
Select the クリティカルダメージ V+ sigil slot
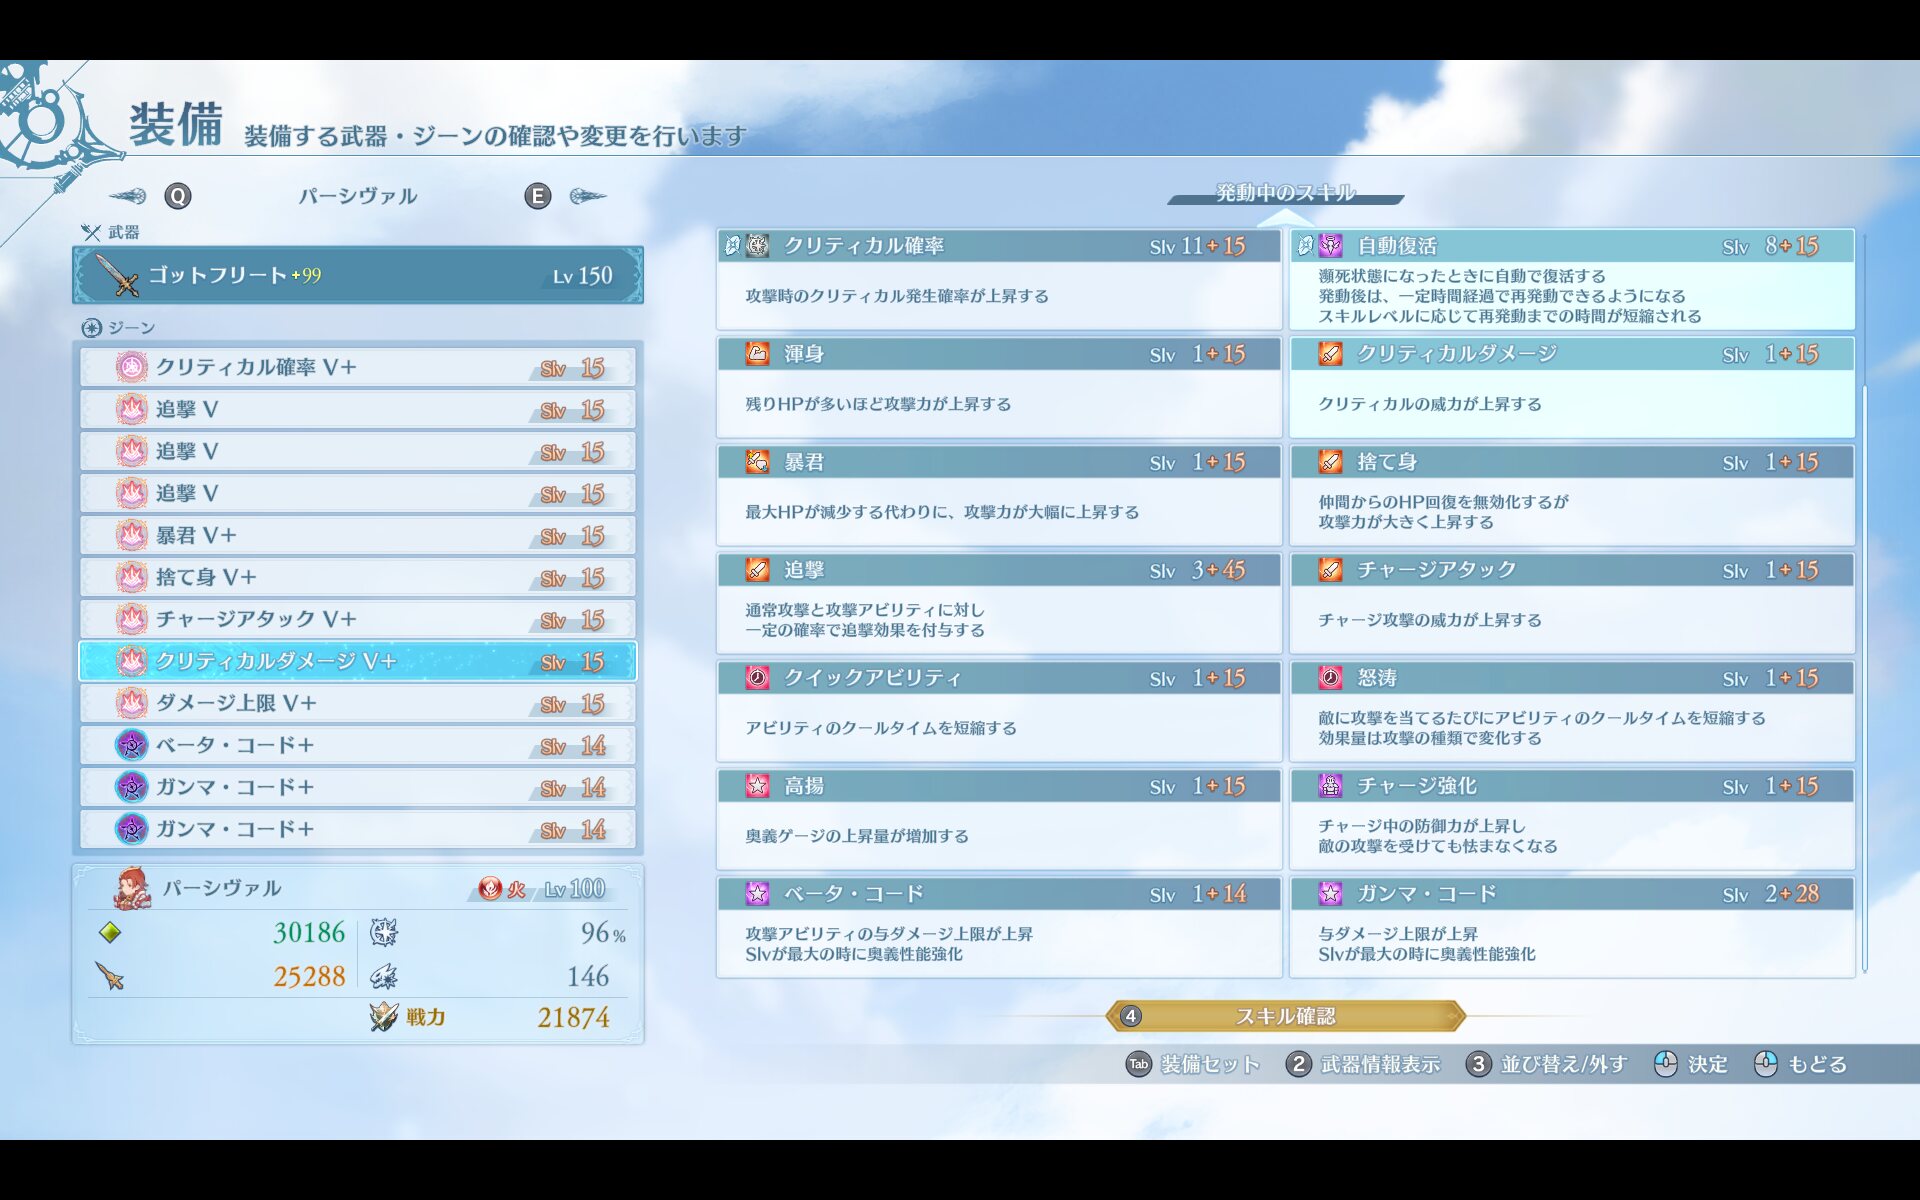tap(357, 662)
